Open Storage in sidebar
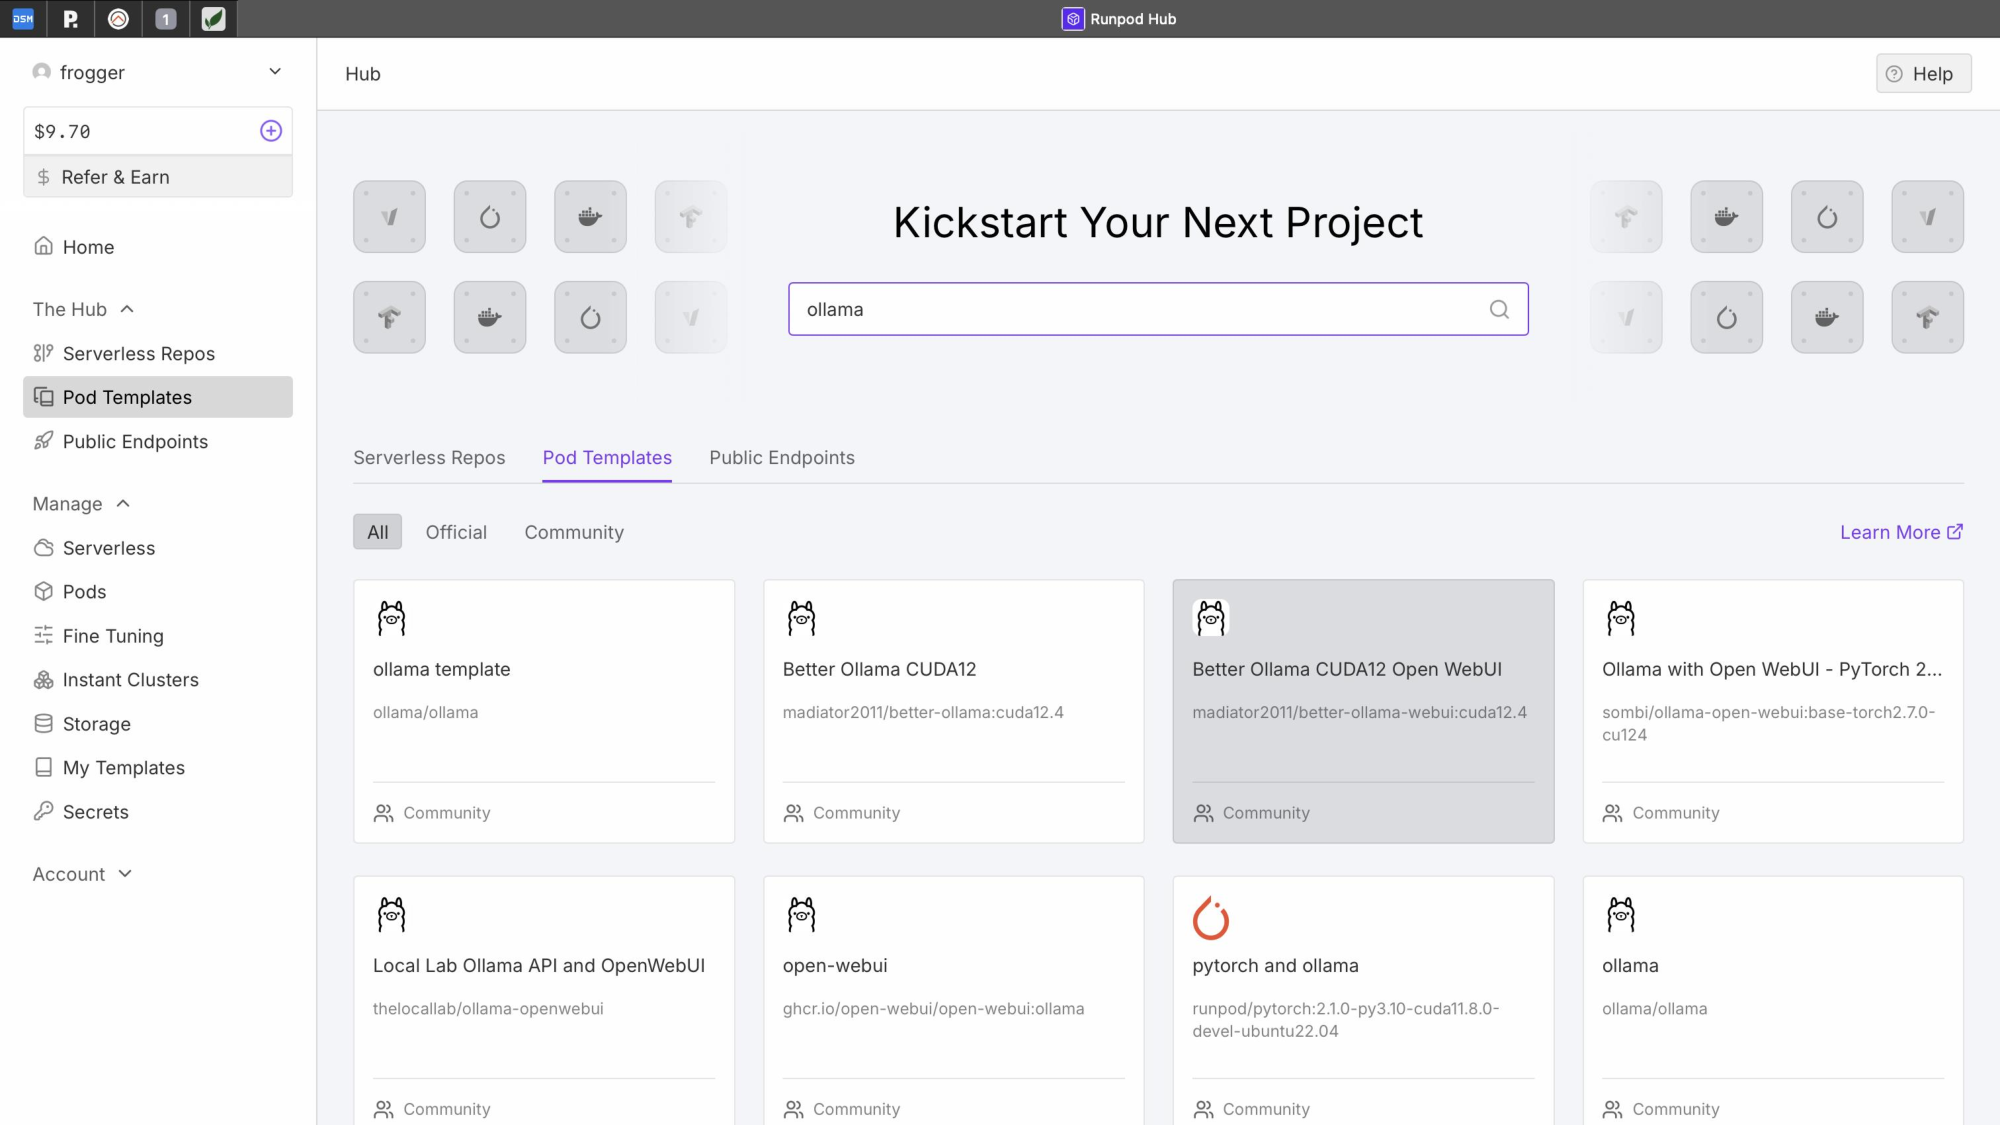 click(96, 723)
